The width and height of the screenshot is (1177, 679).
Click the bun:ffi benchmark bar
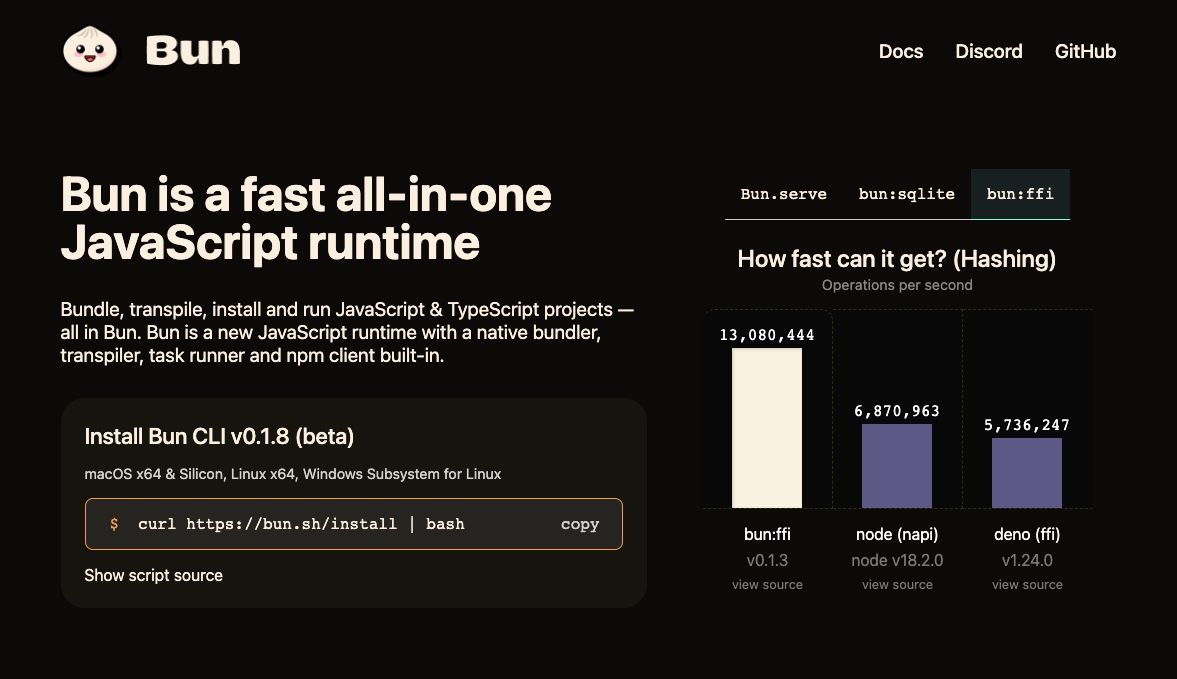click(x=766, y=428)
